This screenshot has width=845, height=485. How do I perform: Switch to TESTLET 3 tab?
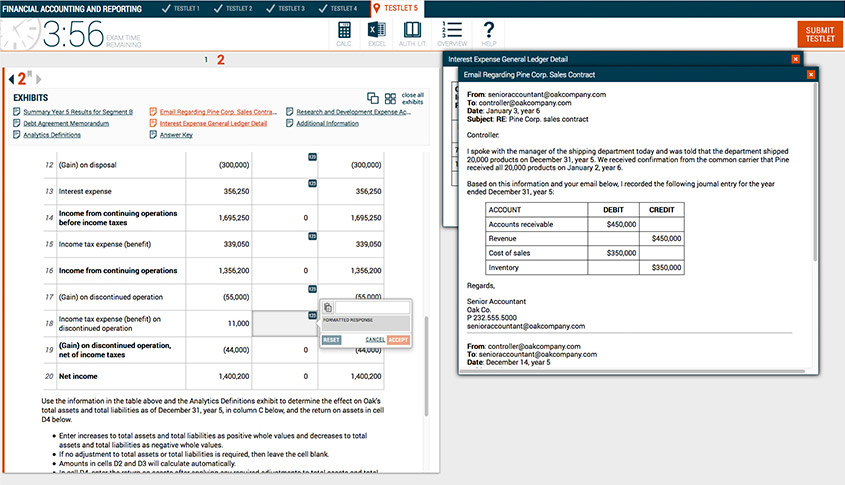[286, 9]
